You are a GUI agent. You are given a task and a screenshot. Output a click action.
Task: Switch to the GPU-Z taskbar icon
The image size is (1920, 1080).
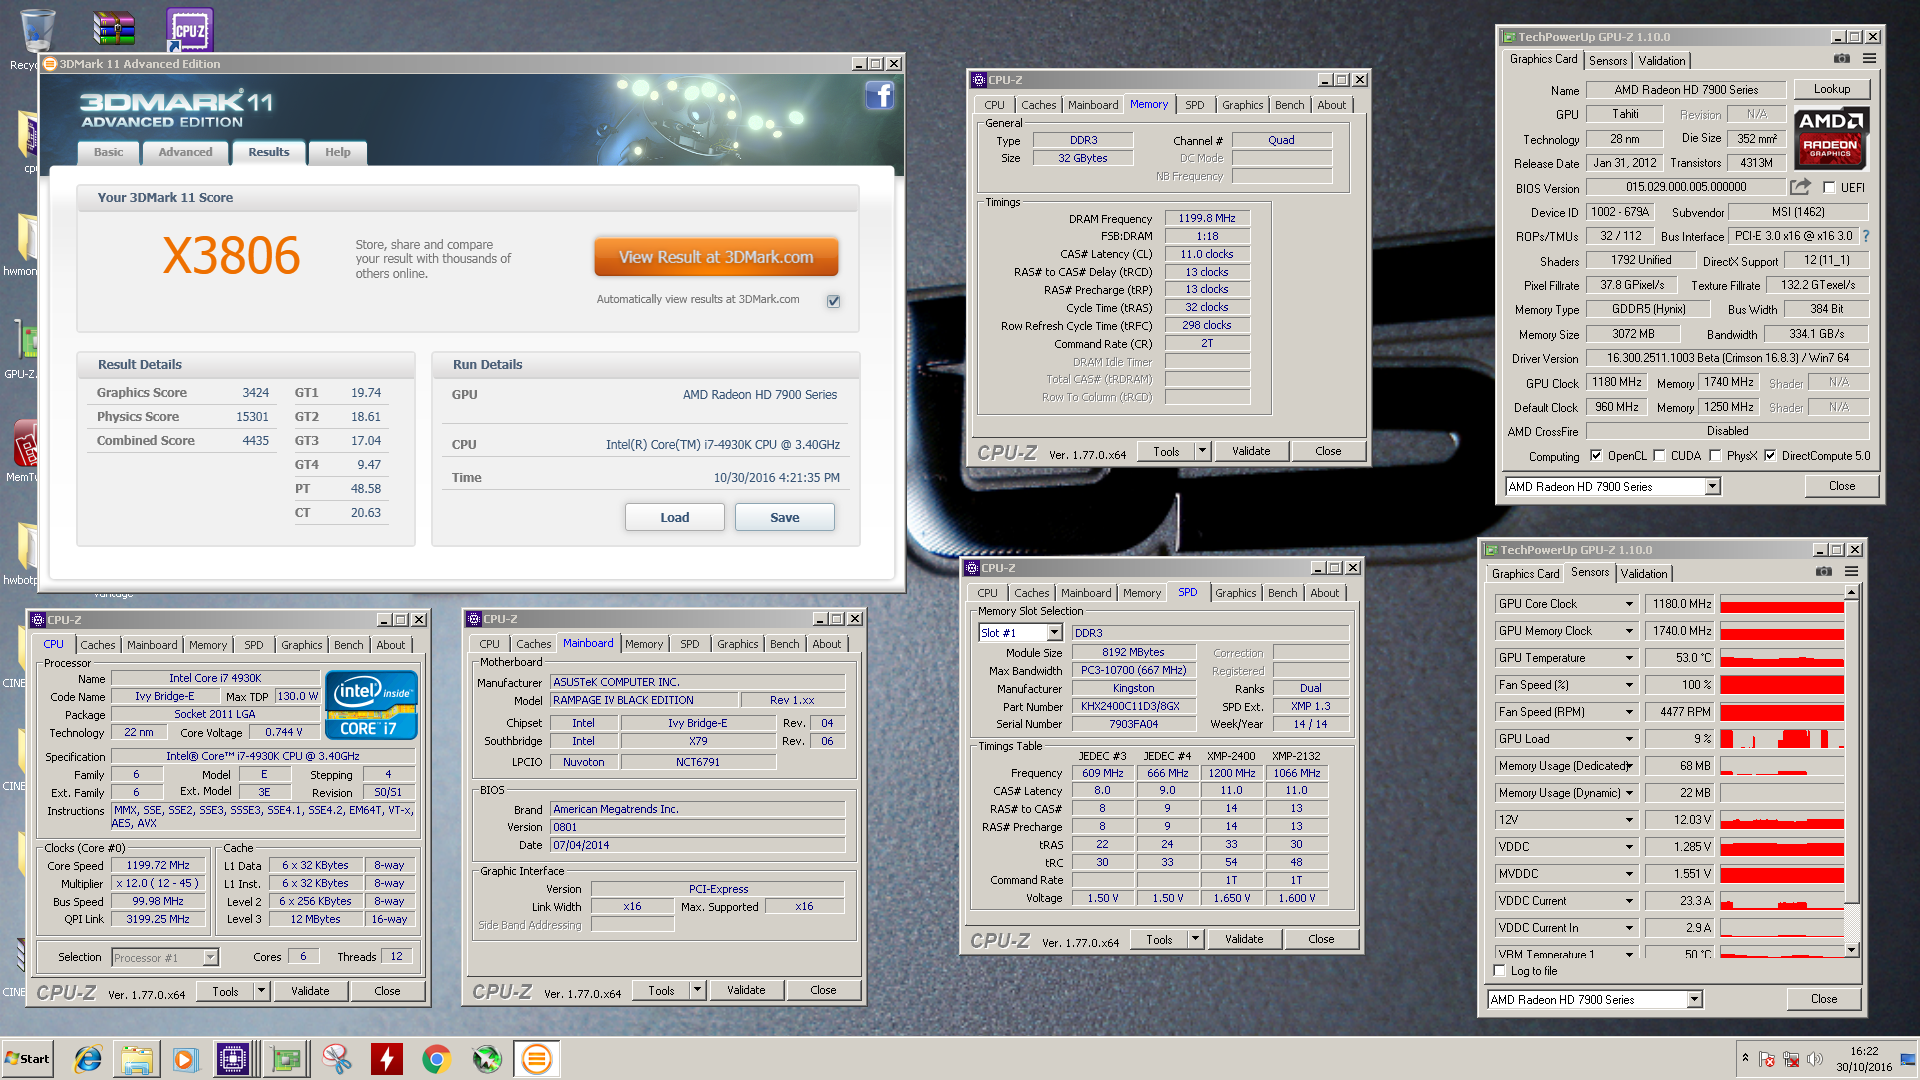click(x=286, y=1059)
